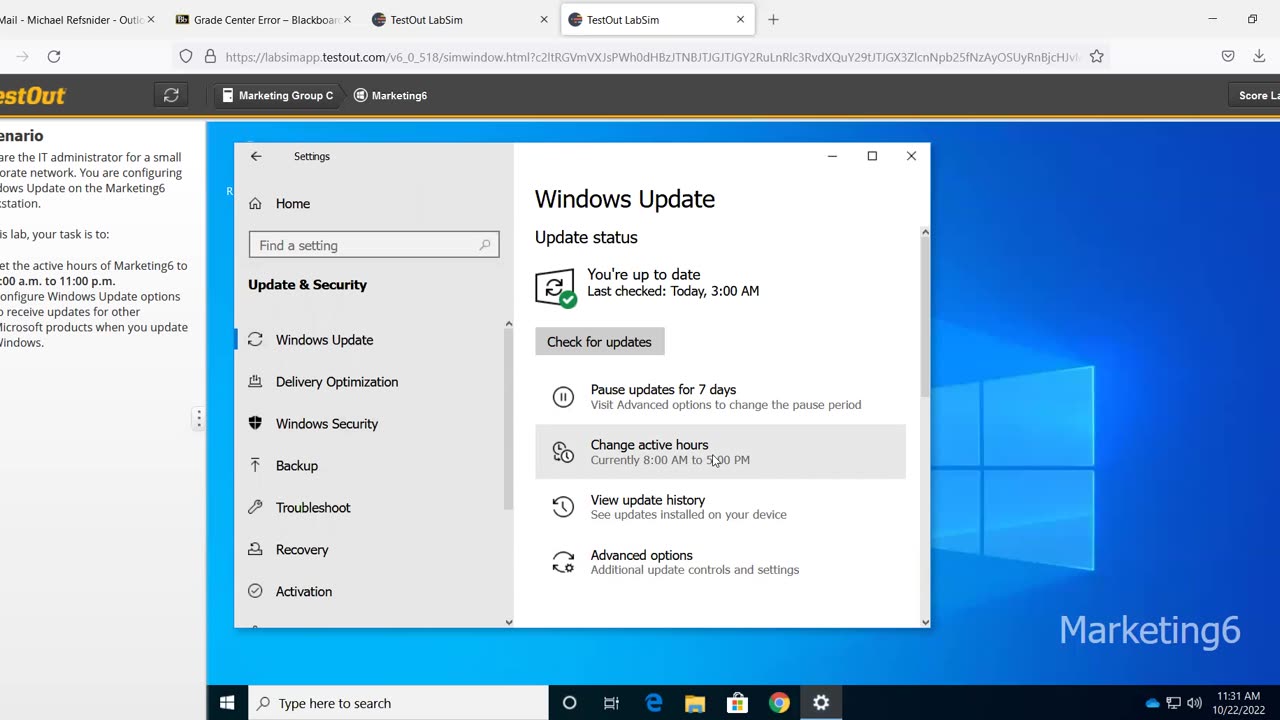Click the taskbar clock and date
The image size is (1280, 720).
click(x=1239, y=703)
